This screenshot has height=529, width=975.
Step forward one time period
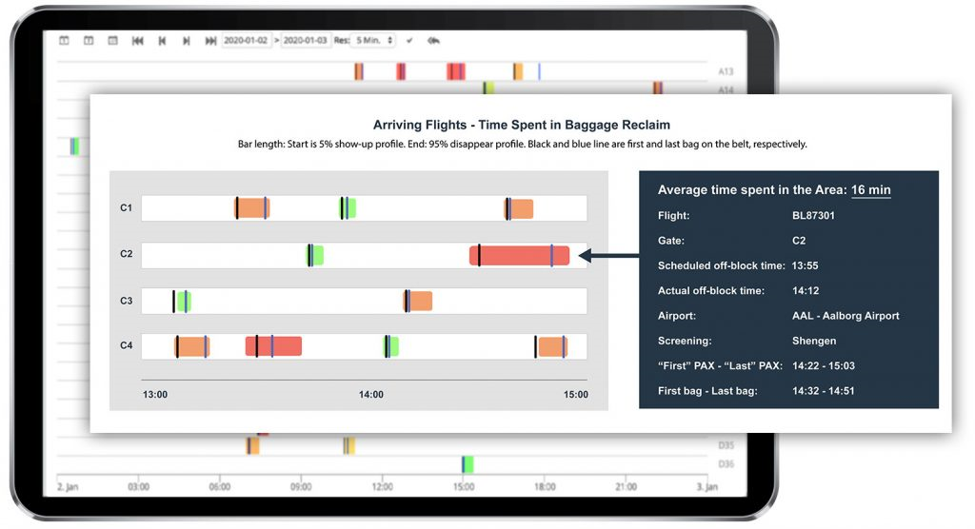coord(186,41)
